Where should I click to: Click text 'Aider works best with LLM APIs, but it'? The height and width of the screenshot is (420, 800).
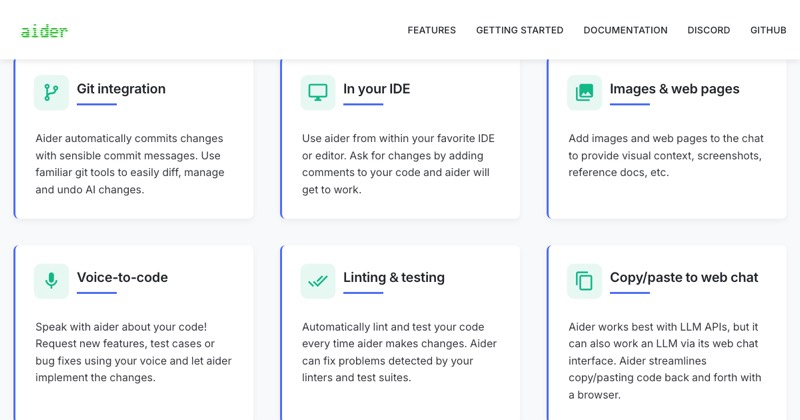pos(663,327)
